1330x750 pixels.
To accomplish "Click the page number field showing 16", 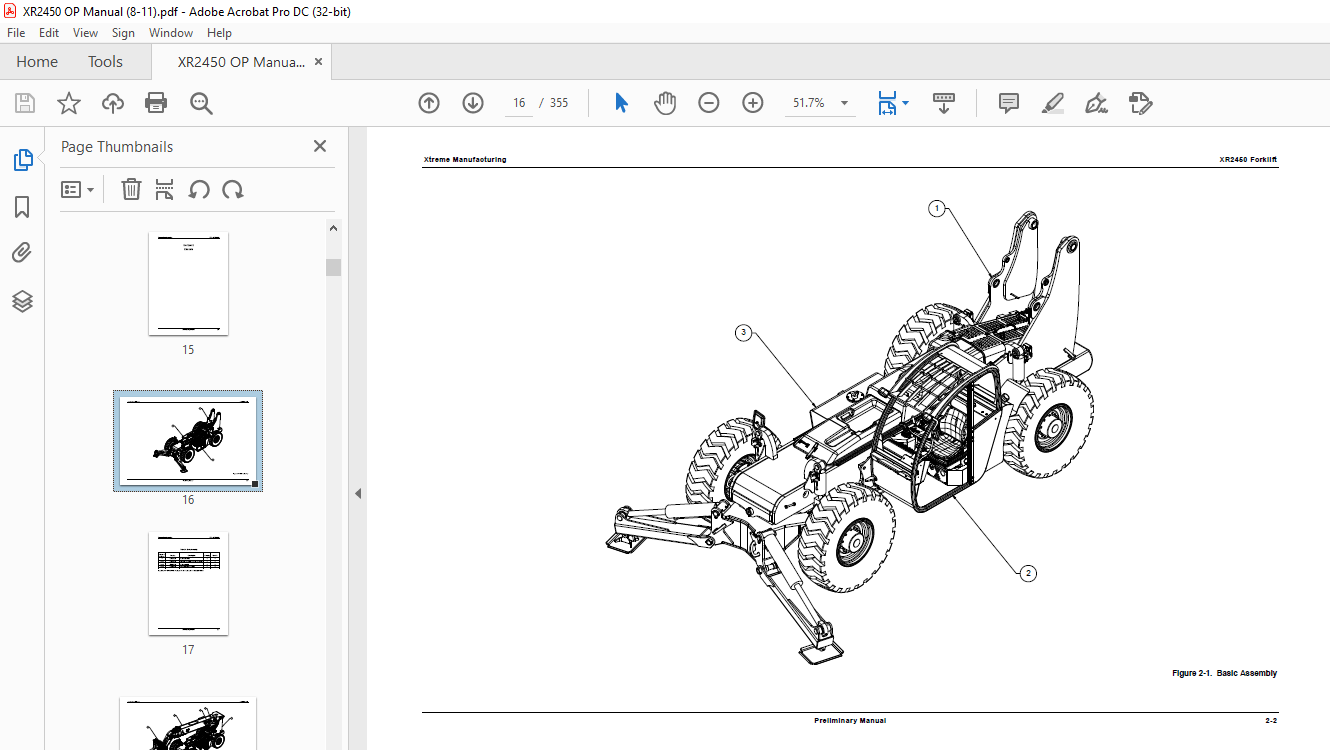I will coord(519,103).
